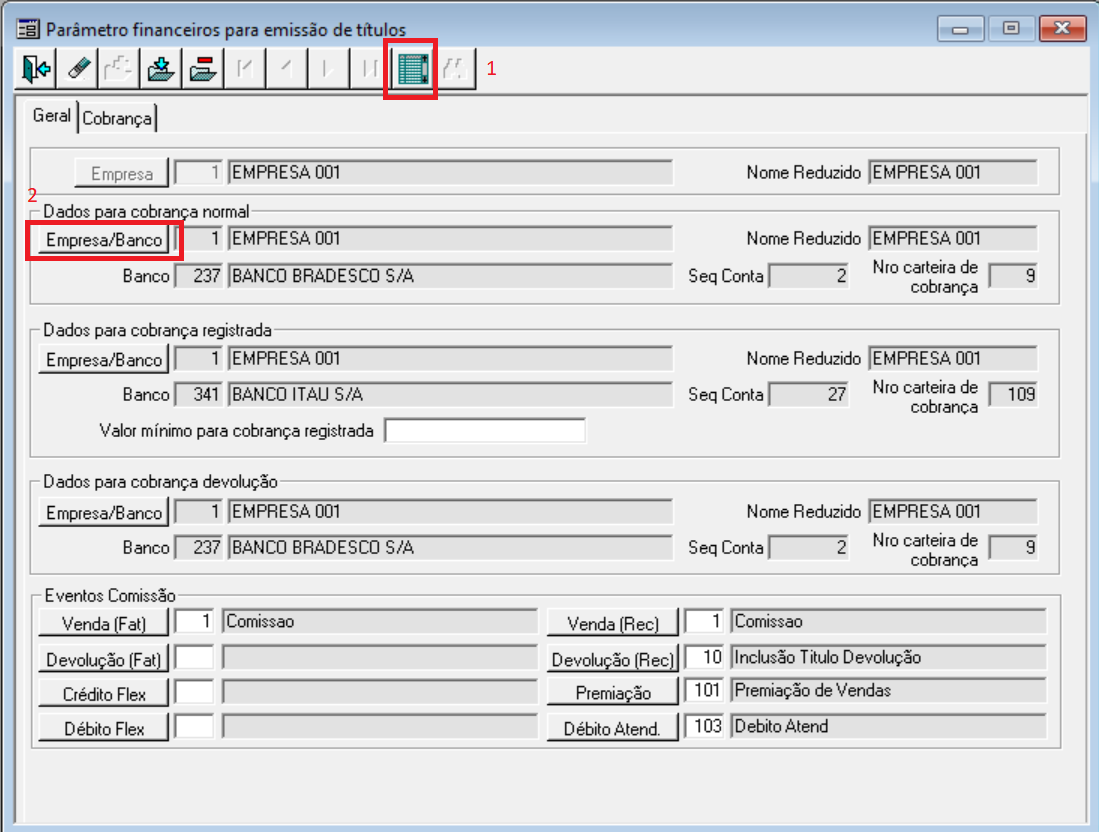The height and width of the screenshot is (832, 1099).
Task: Minimize the parameters window
Action: click(960, 29)
